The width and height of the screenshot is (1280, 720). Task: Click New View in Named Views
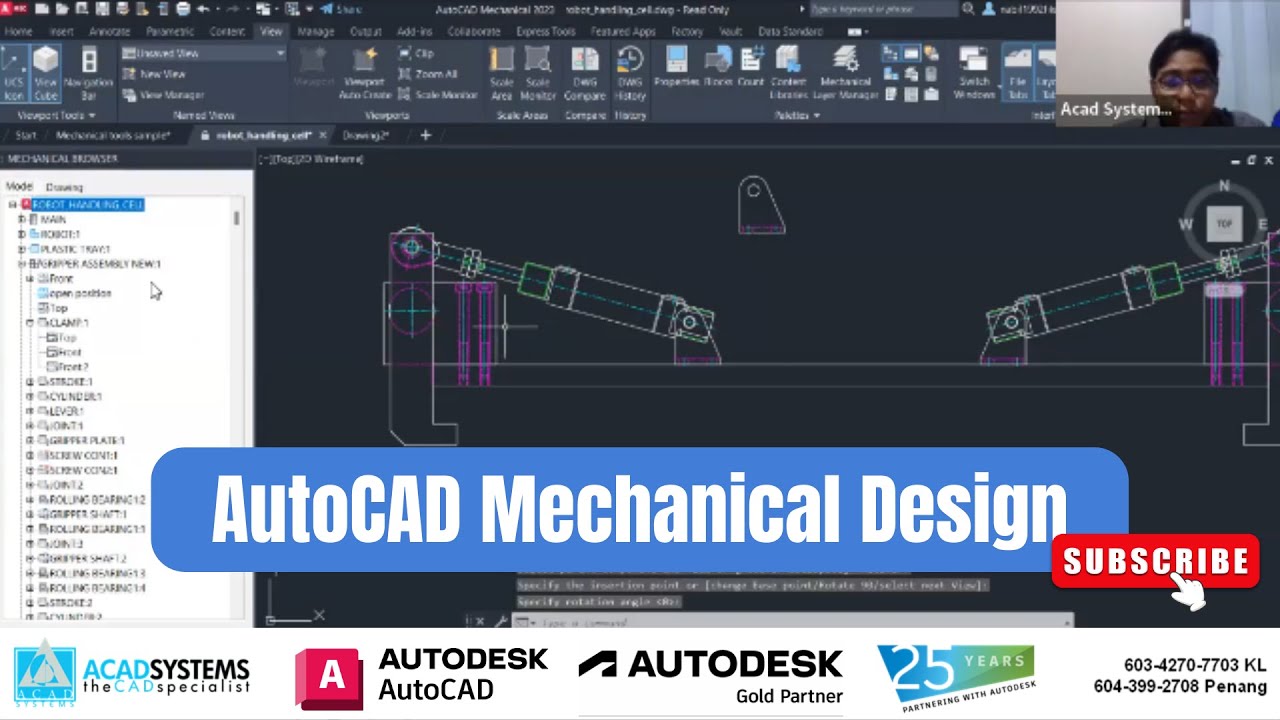155,74
